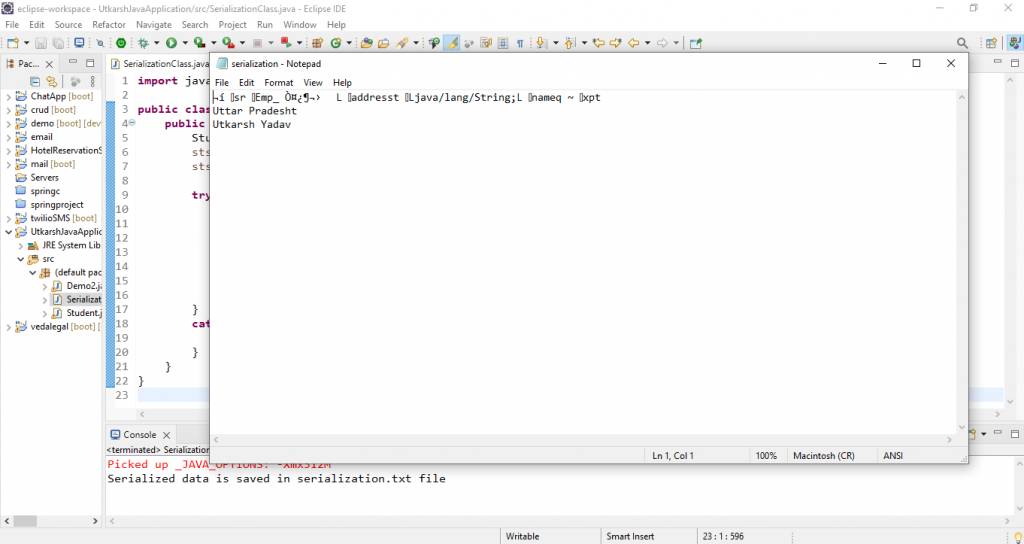
Task: Click the Notepad horizontal scrollbar right arrow
Action: click(x=948, y=440)
